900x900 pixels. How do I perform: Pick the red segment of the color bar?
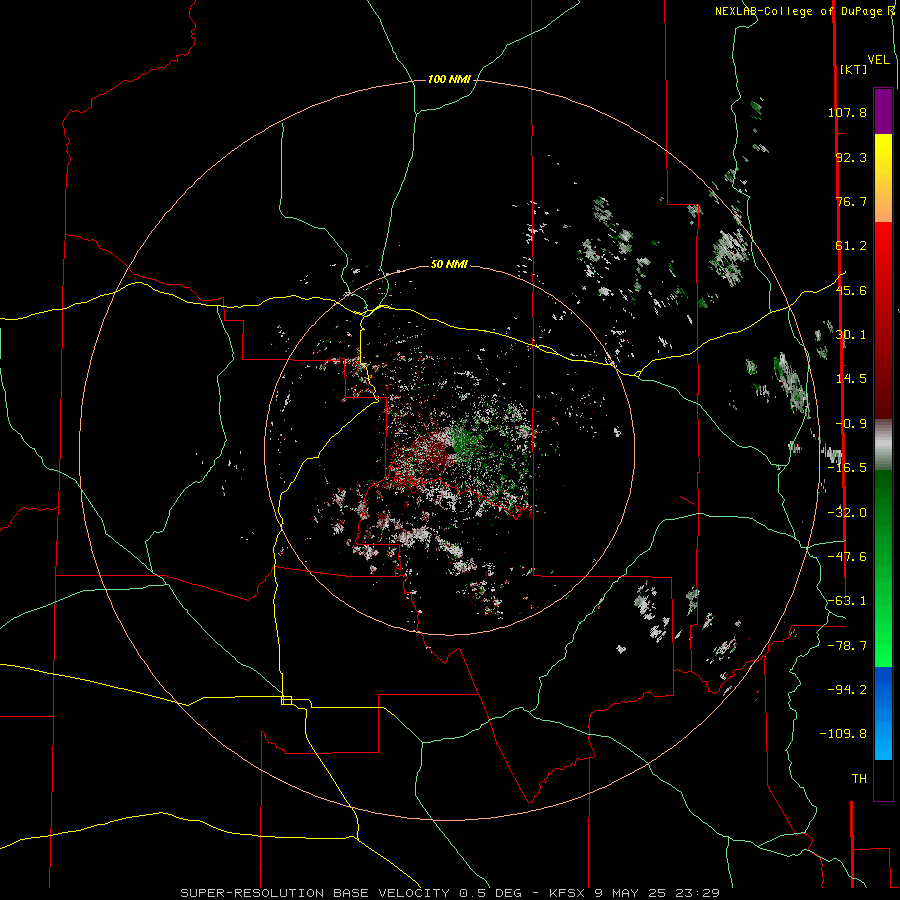pyautogui.click(x=883, y=320)
